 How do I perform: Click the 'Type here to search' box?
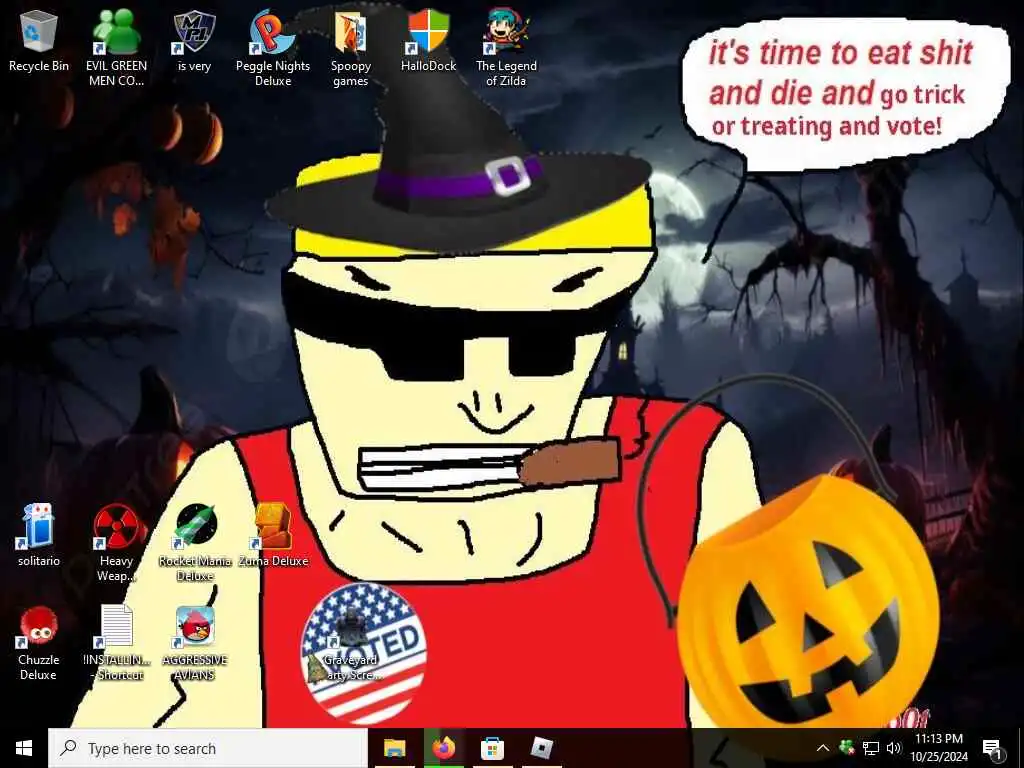208,748
